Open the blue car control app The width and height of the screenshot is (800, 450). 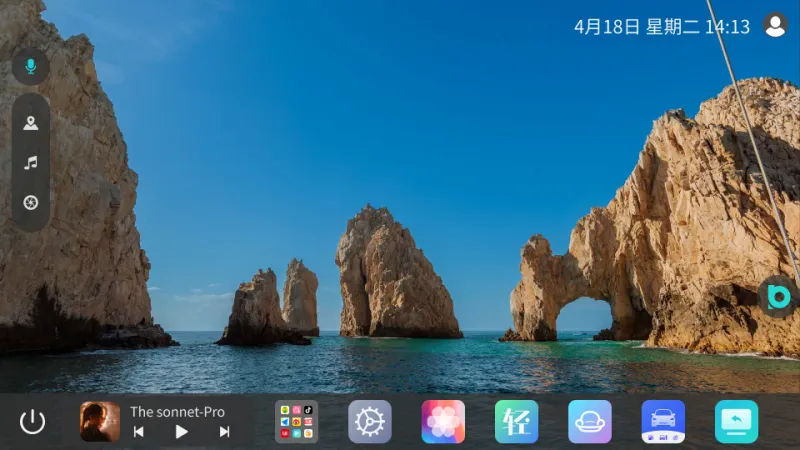point(663,421)
